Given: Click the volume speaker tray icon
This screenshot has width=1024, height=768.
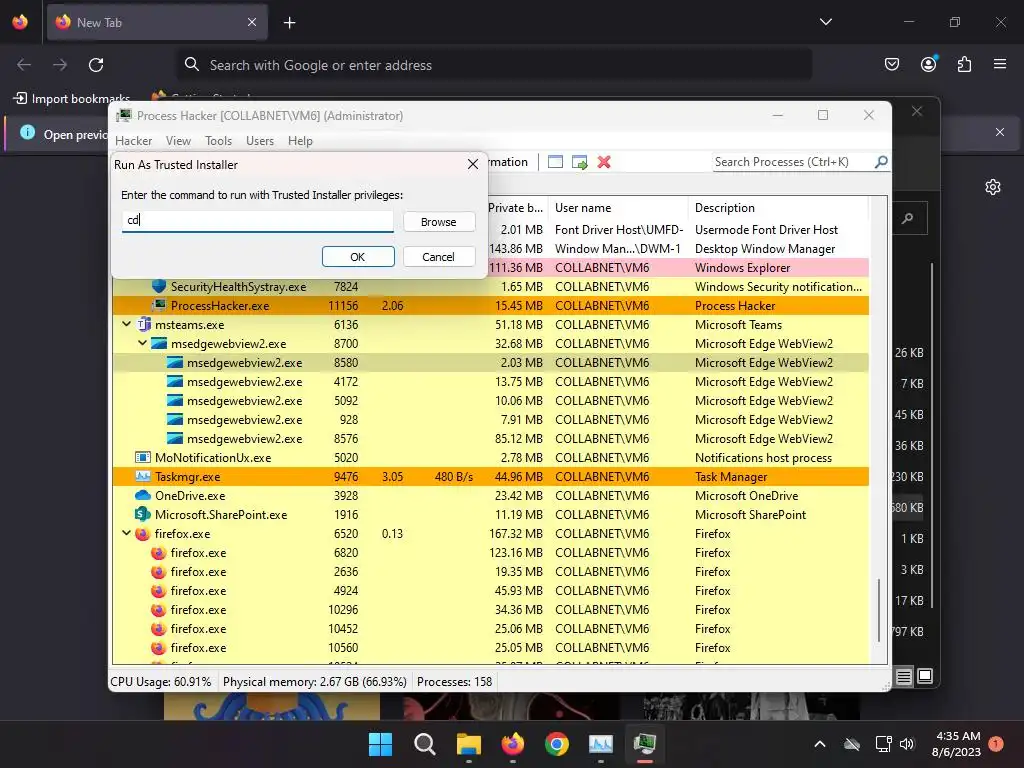Looking at the screenshot, I should tap(907, 744).
